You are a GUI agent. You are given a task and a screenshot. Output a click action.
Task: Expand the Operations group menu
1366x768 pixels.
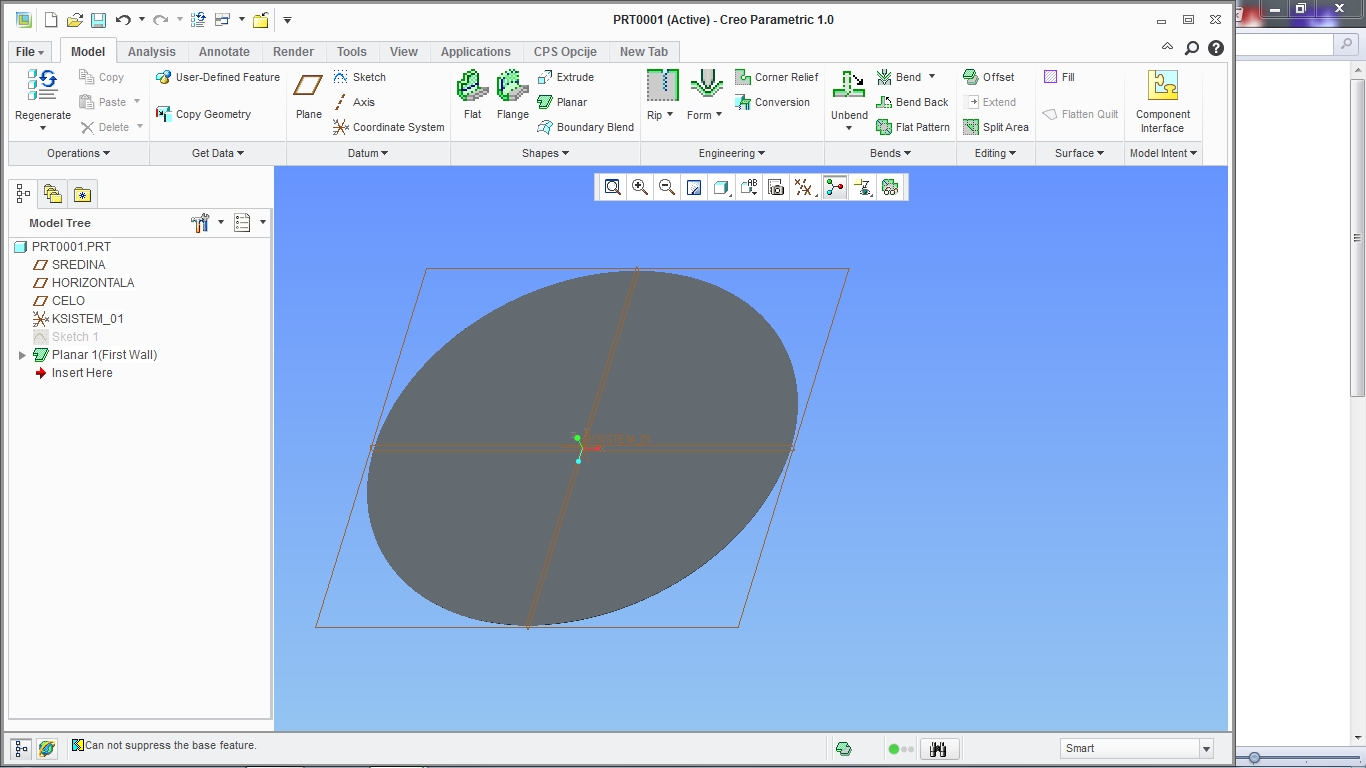pyautogui.click(x=79, y=153)
